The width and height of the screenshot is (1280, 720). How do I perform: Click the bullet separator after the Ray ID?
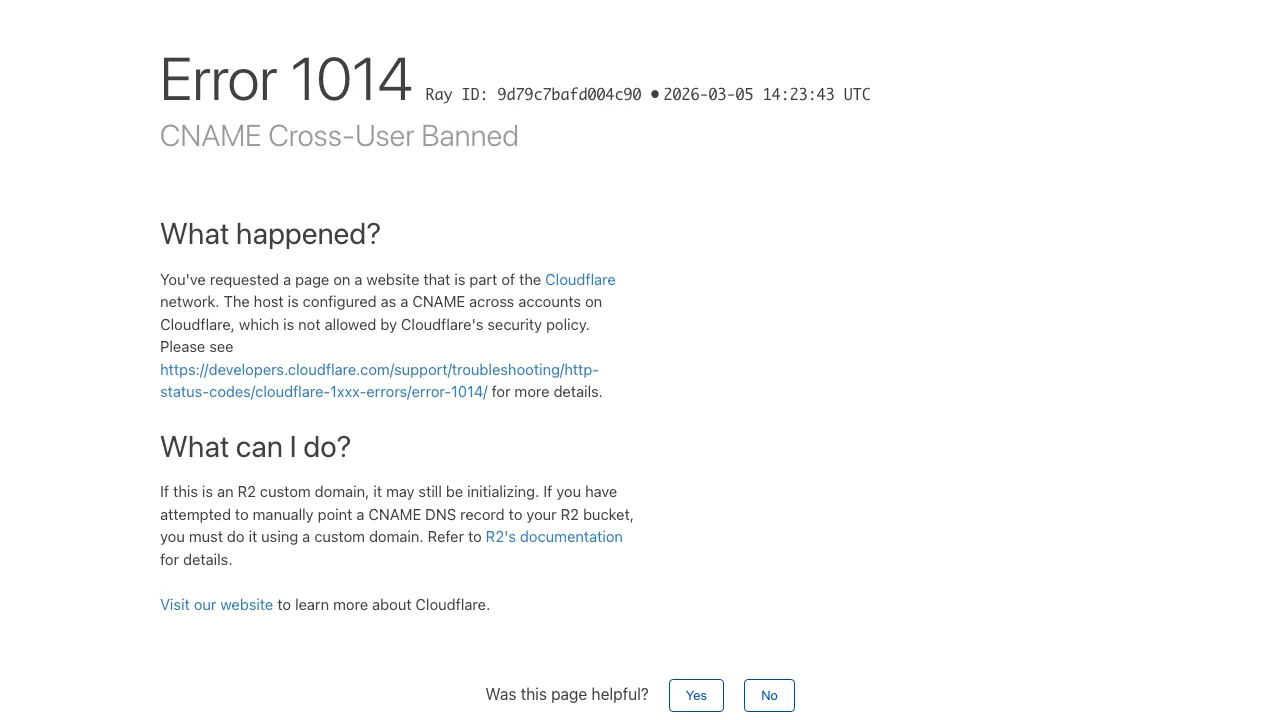(x=655, y=94)
